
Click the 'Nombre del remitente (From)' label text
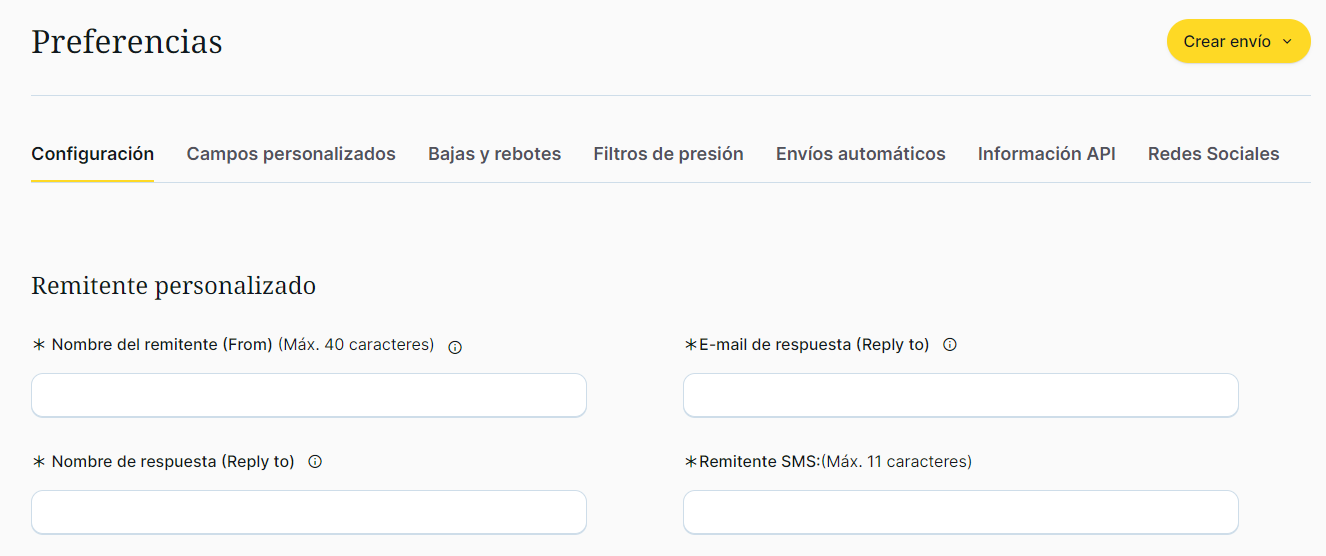(x=162, y=345)
